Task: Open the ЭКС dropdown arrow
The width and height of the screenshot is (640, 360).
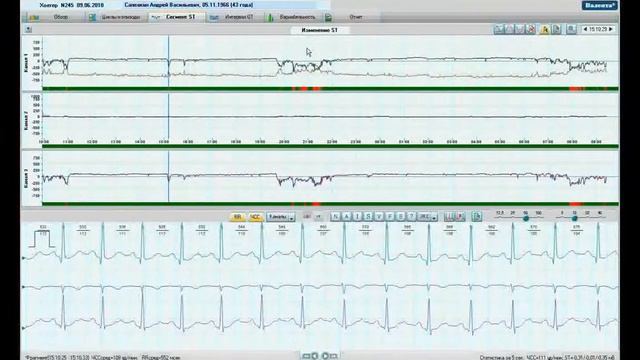Action: coord(434,218)
